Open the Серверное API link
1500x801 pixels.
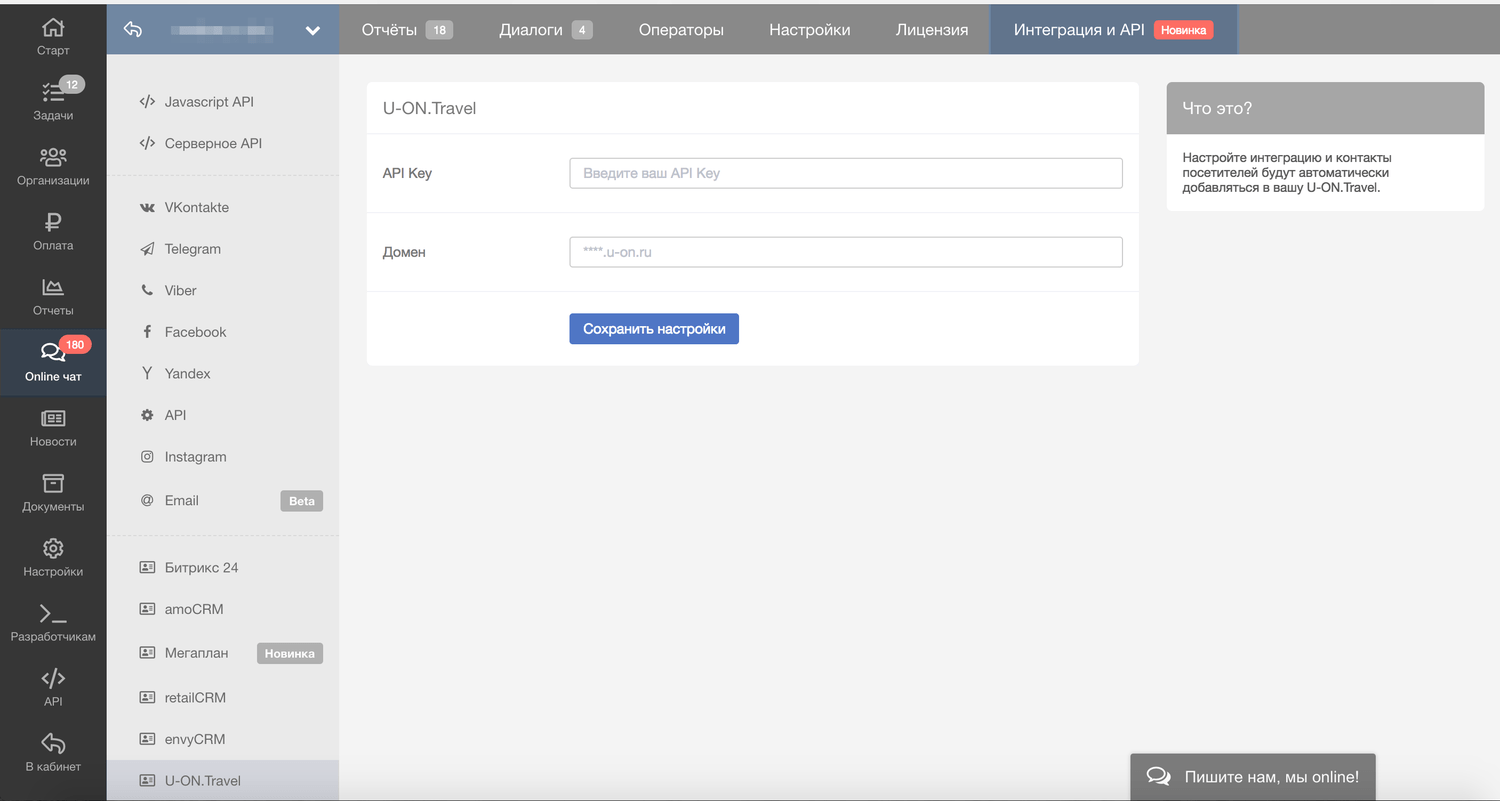pyautogui.click(x=213, y=143)
